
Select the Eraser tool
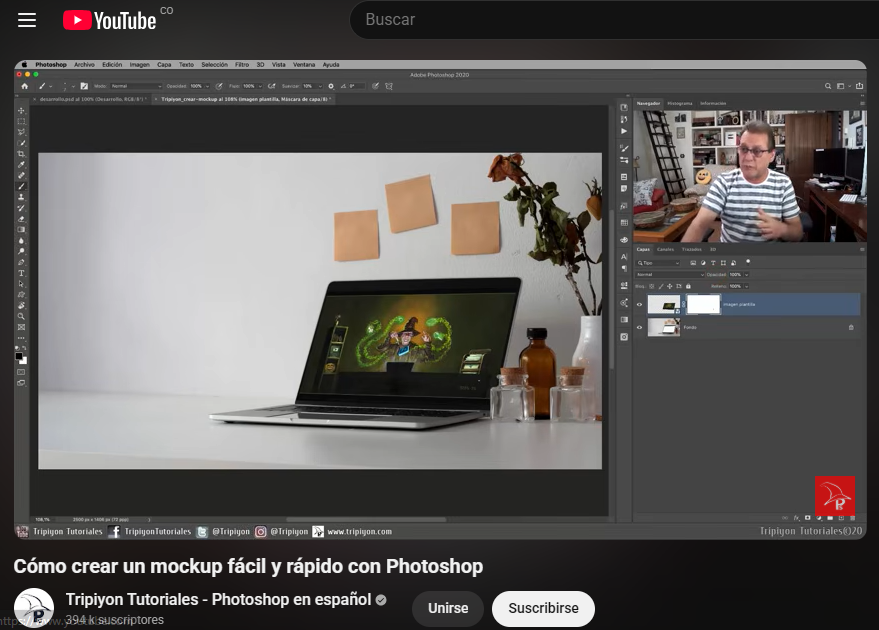(21, 219)
